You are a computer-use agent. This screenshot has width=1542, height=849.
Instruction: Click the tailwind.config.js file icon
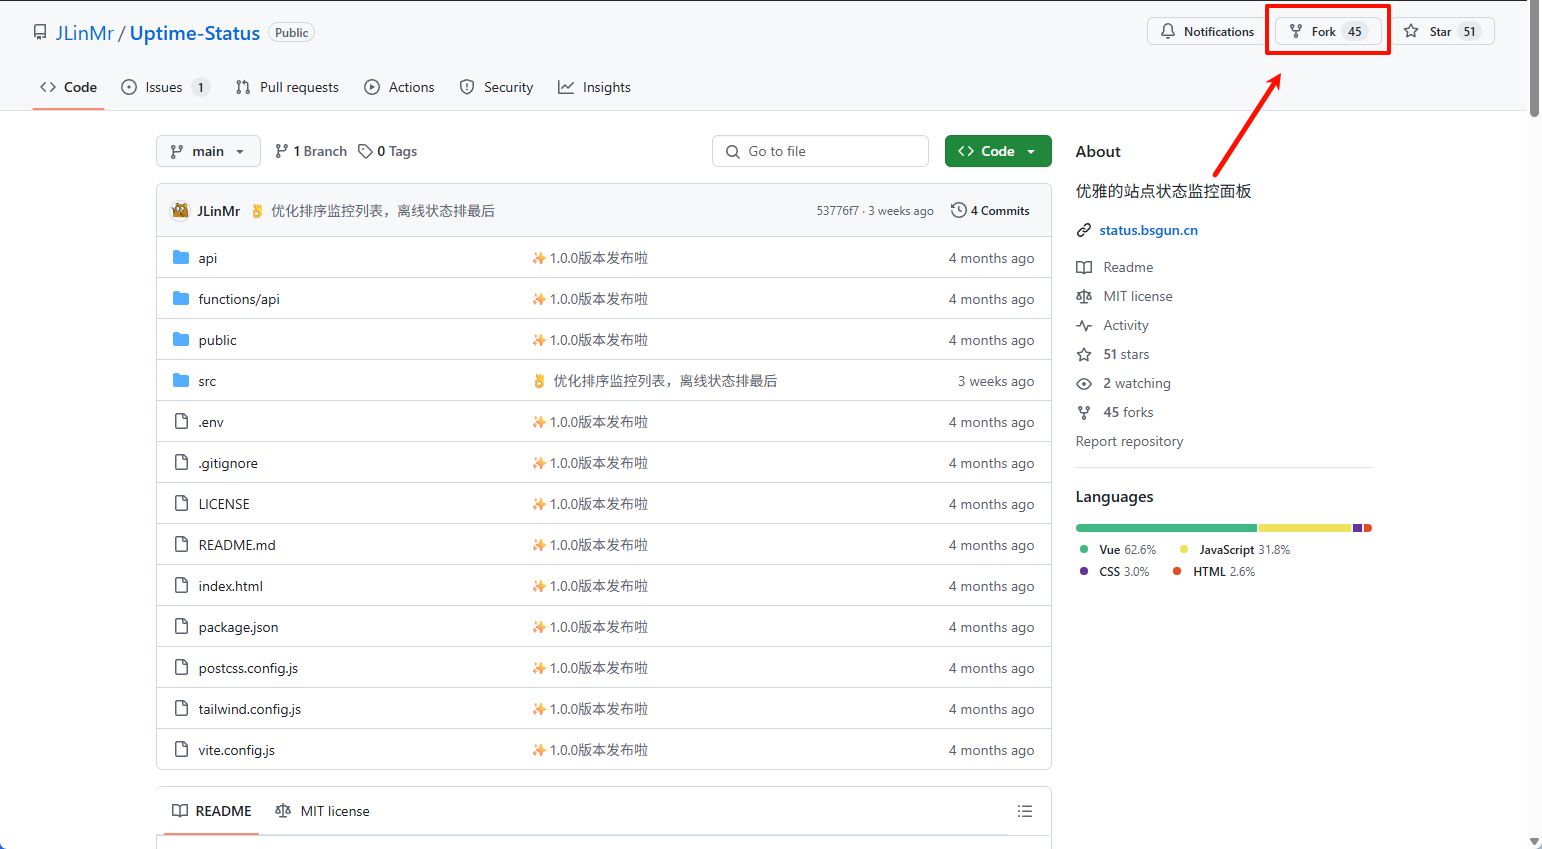tap(181, 708)
